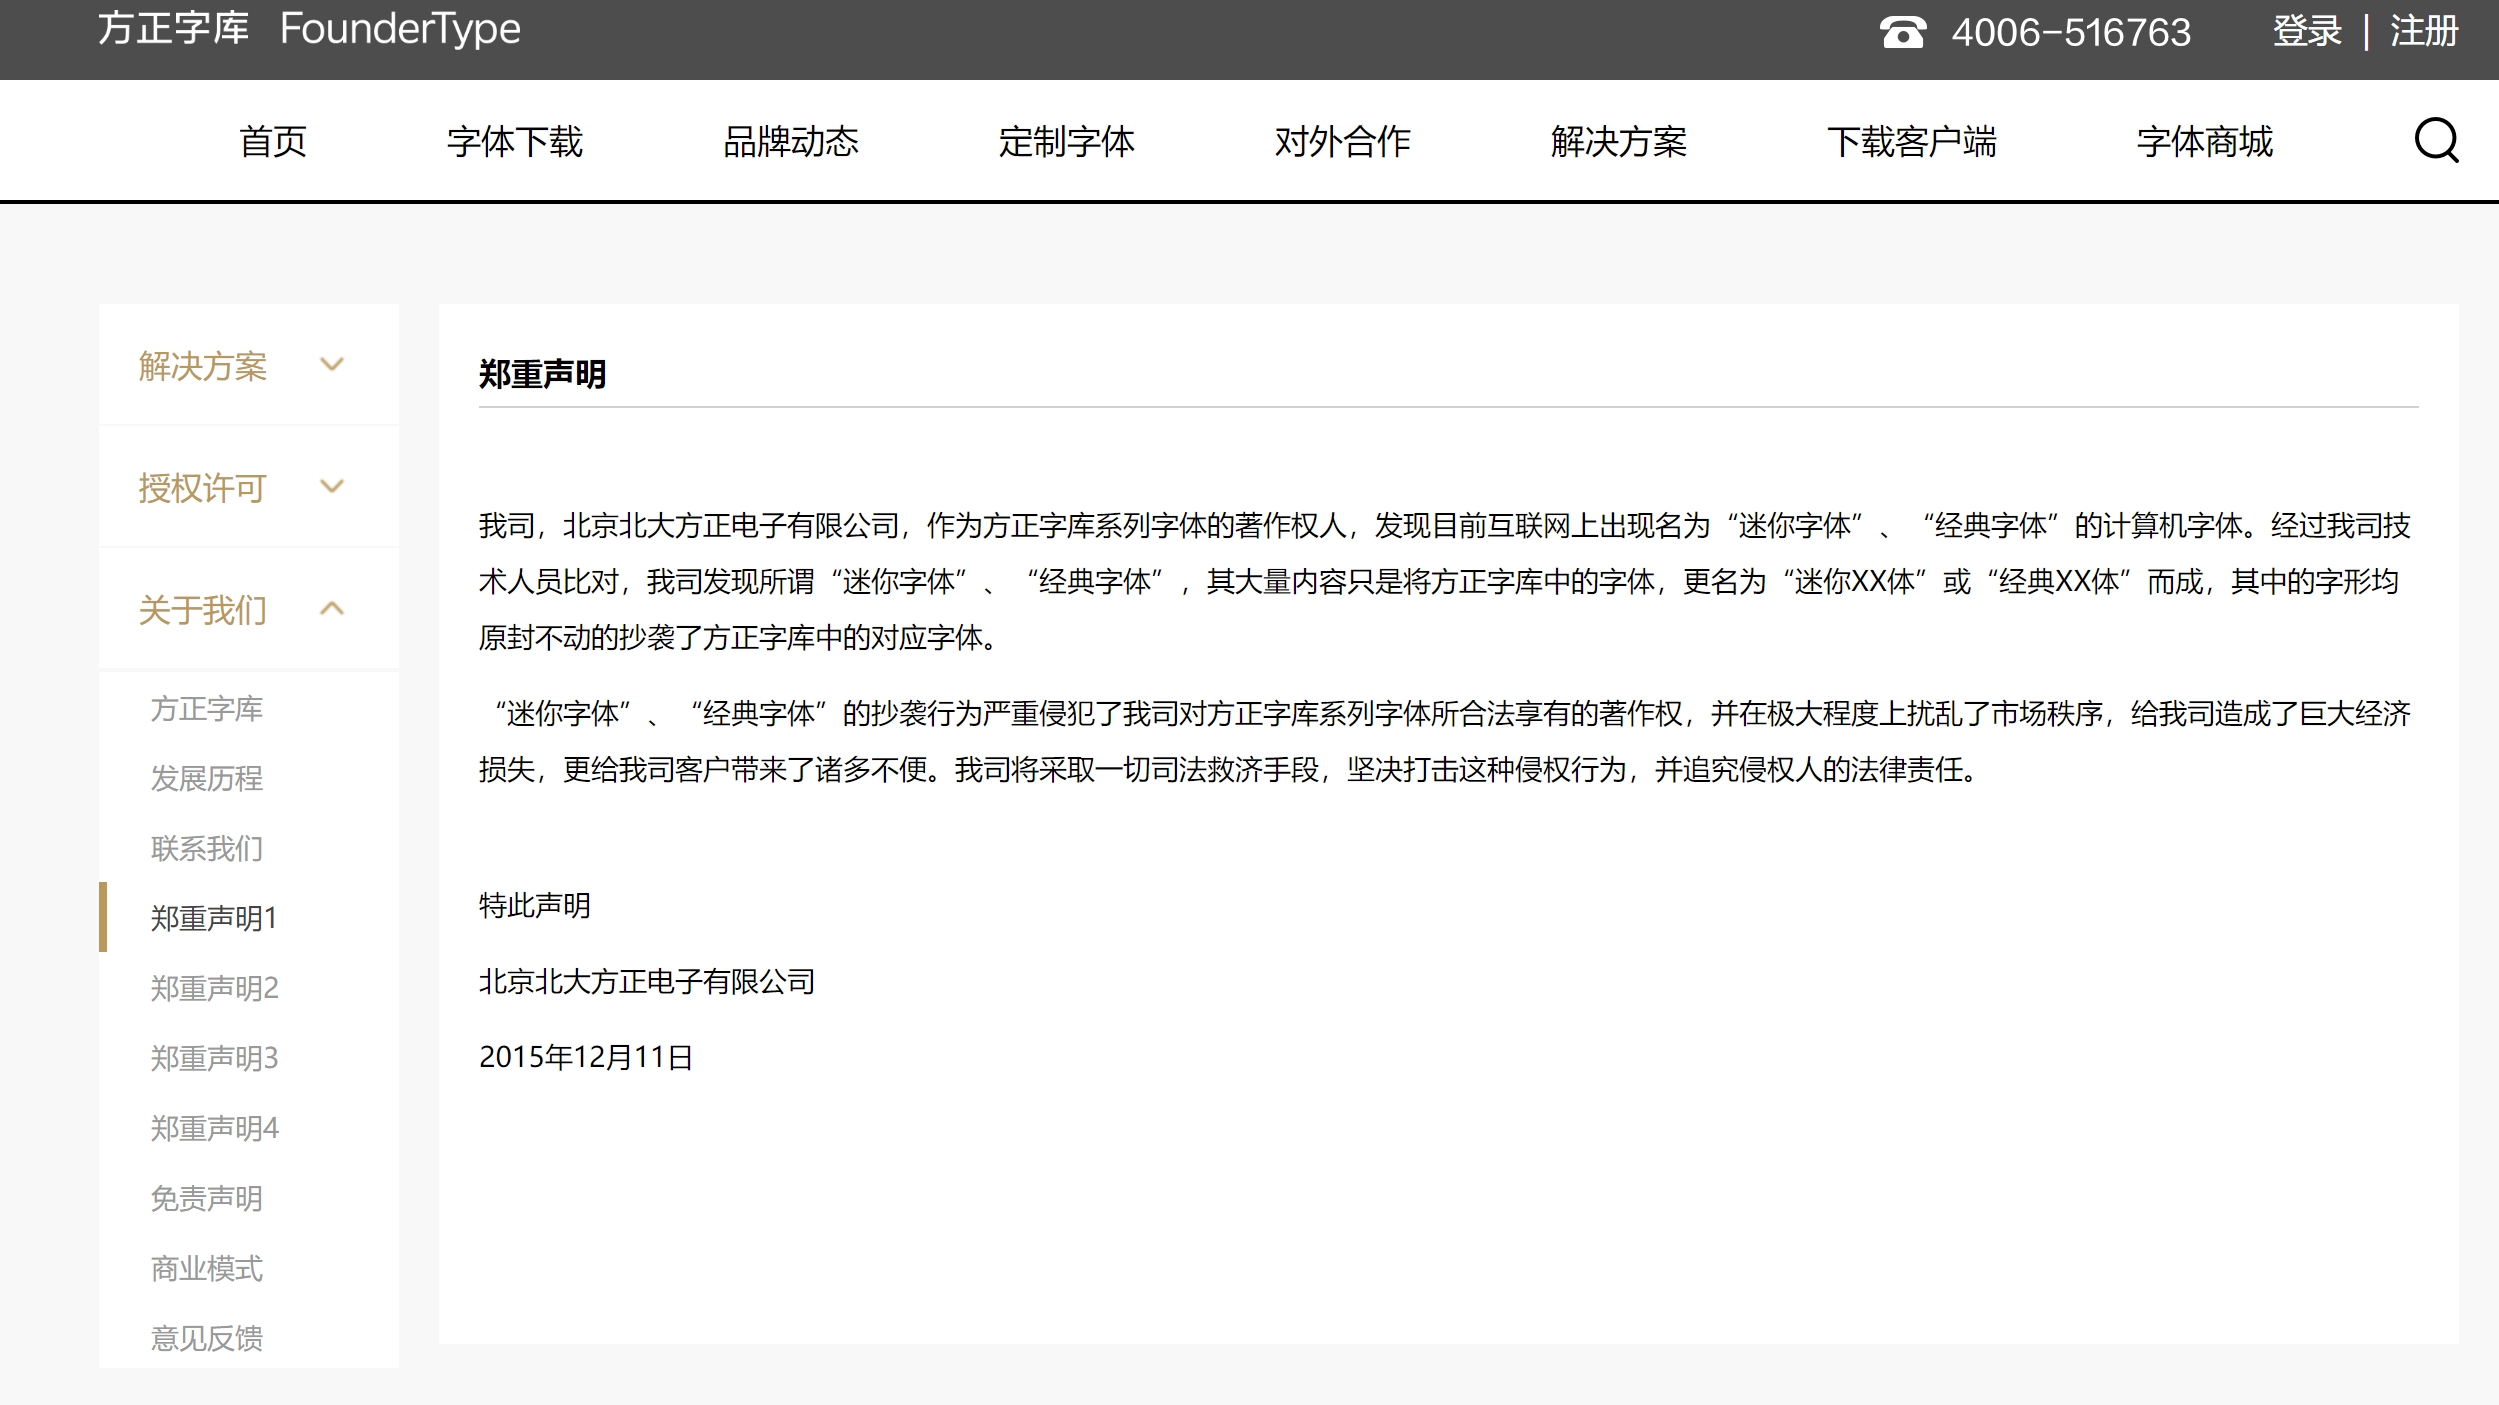Screen dimensions: 2499x1405
Task: Open 下载客户端 in the nav bar
Action: (x=1912, y=142)
